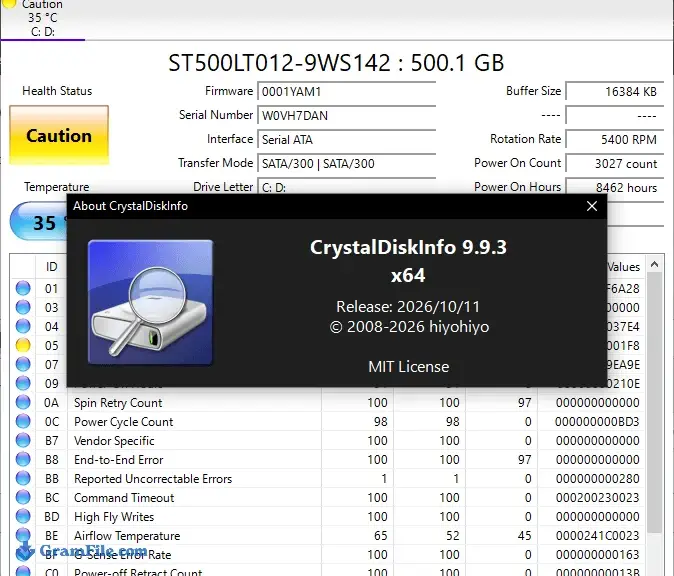Click the ID column header
The image size is (674, 576).
click(52, 267)
